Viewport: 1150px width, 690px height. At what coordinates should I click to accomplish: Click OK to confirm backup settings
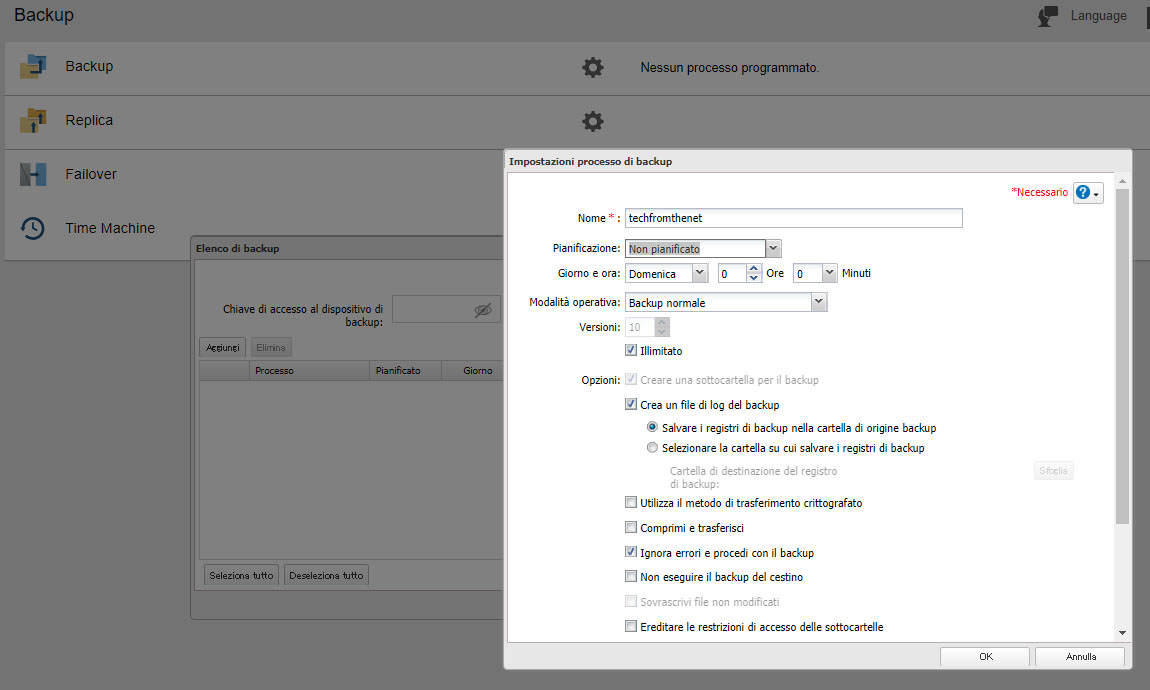point(985,657)
